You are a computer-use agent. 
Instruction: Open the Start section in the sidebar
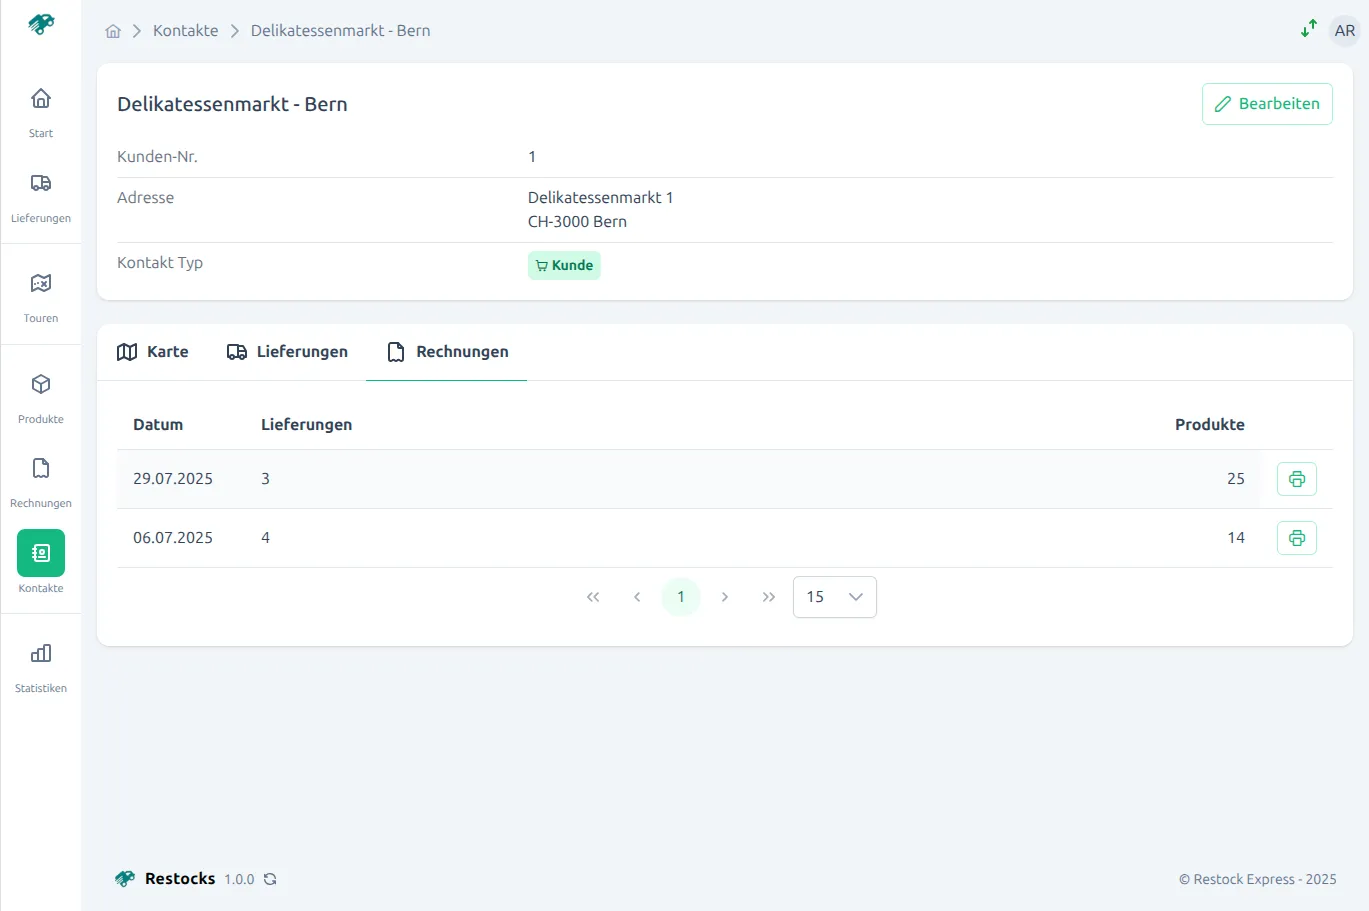point(40,108)
